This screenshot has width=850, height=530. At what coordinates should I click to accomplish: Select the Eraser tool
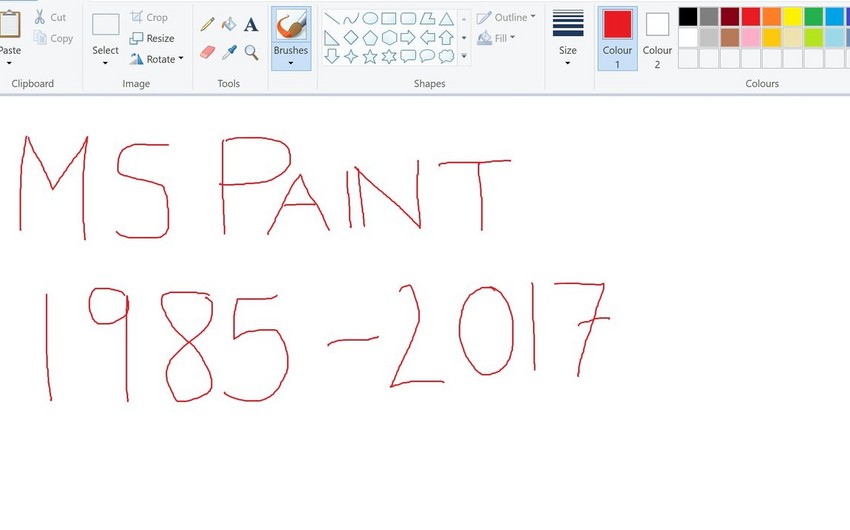tap(208, 52)
